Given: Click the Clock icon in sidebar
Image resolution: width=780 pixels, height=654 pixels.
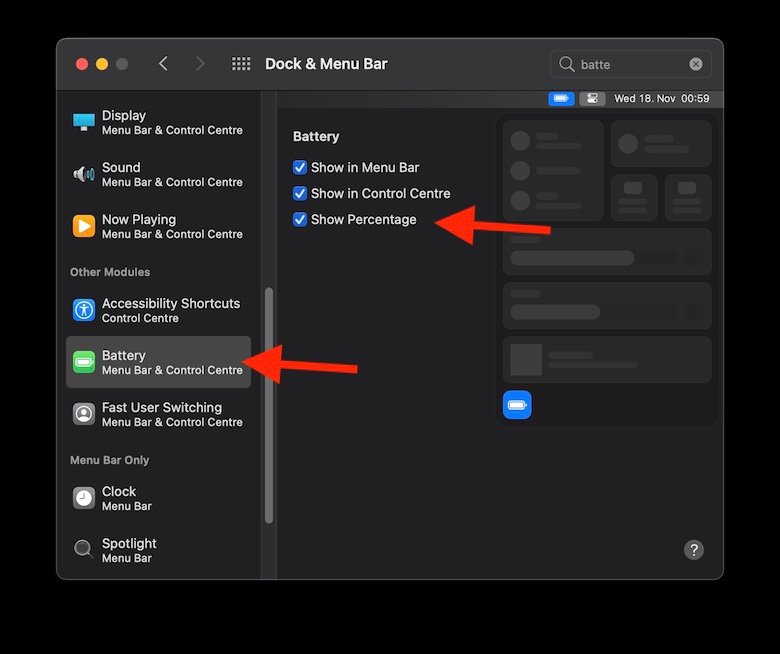Looking at the screenshot, I should tap(84, 498).
